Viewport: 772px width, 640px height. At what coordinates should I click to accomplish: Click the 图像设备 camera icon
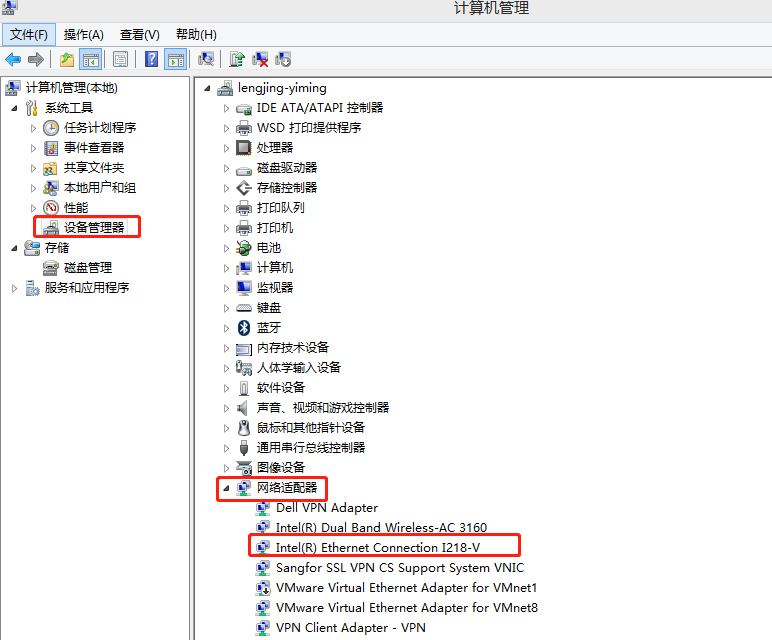pos(244,468)
